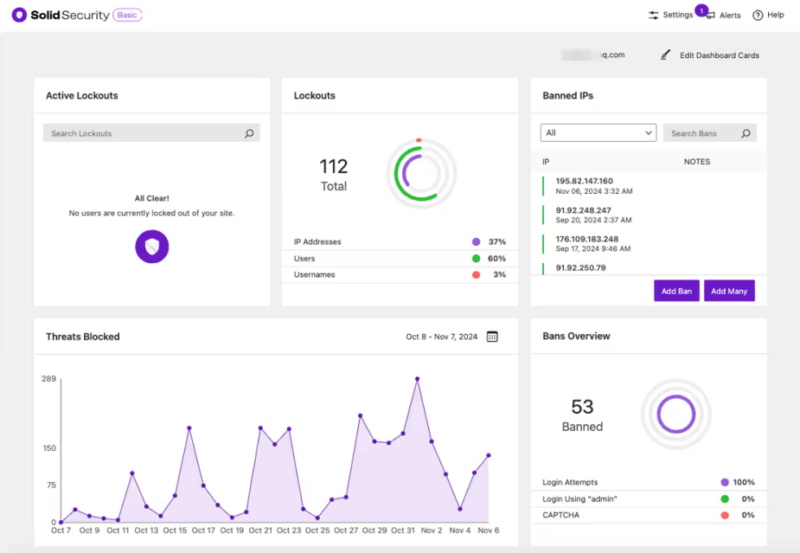The height and width of the screenshot is (553, 800).
Task: Click the Login Attempts row label
Action: tap(570, 482)
